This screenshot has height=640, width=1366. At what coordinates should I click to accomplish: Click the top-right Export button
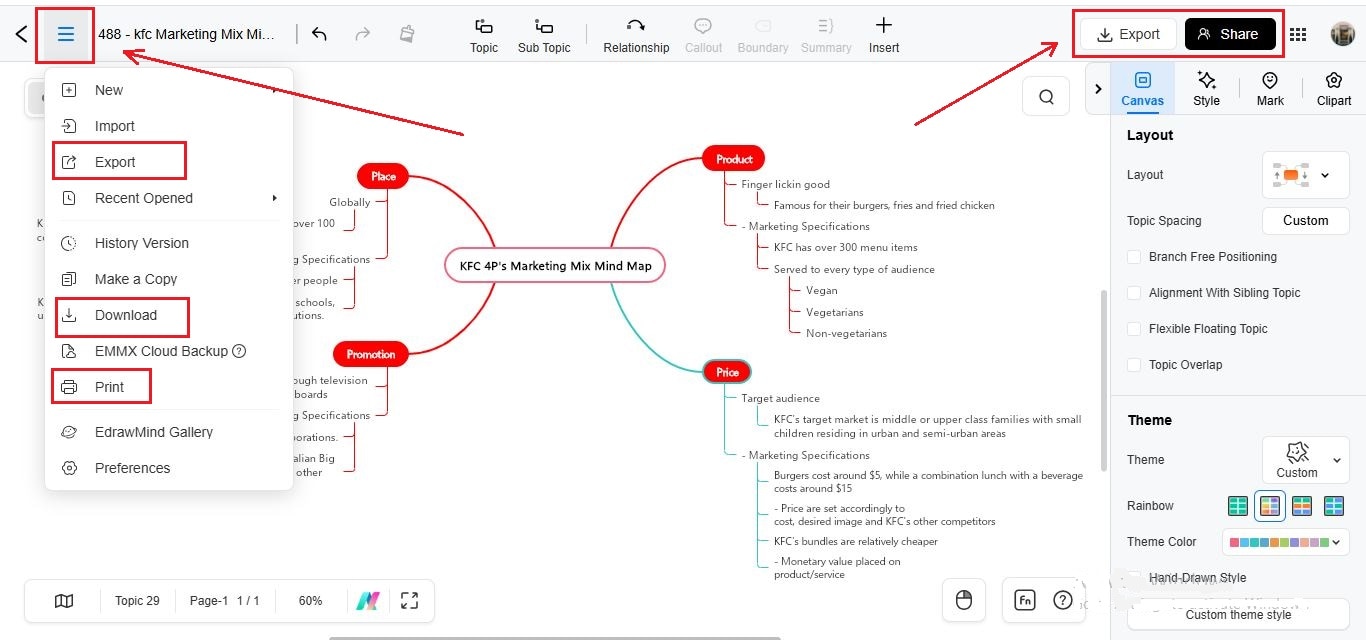(x=1129, y=34)
